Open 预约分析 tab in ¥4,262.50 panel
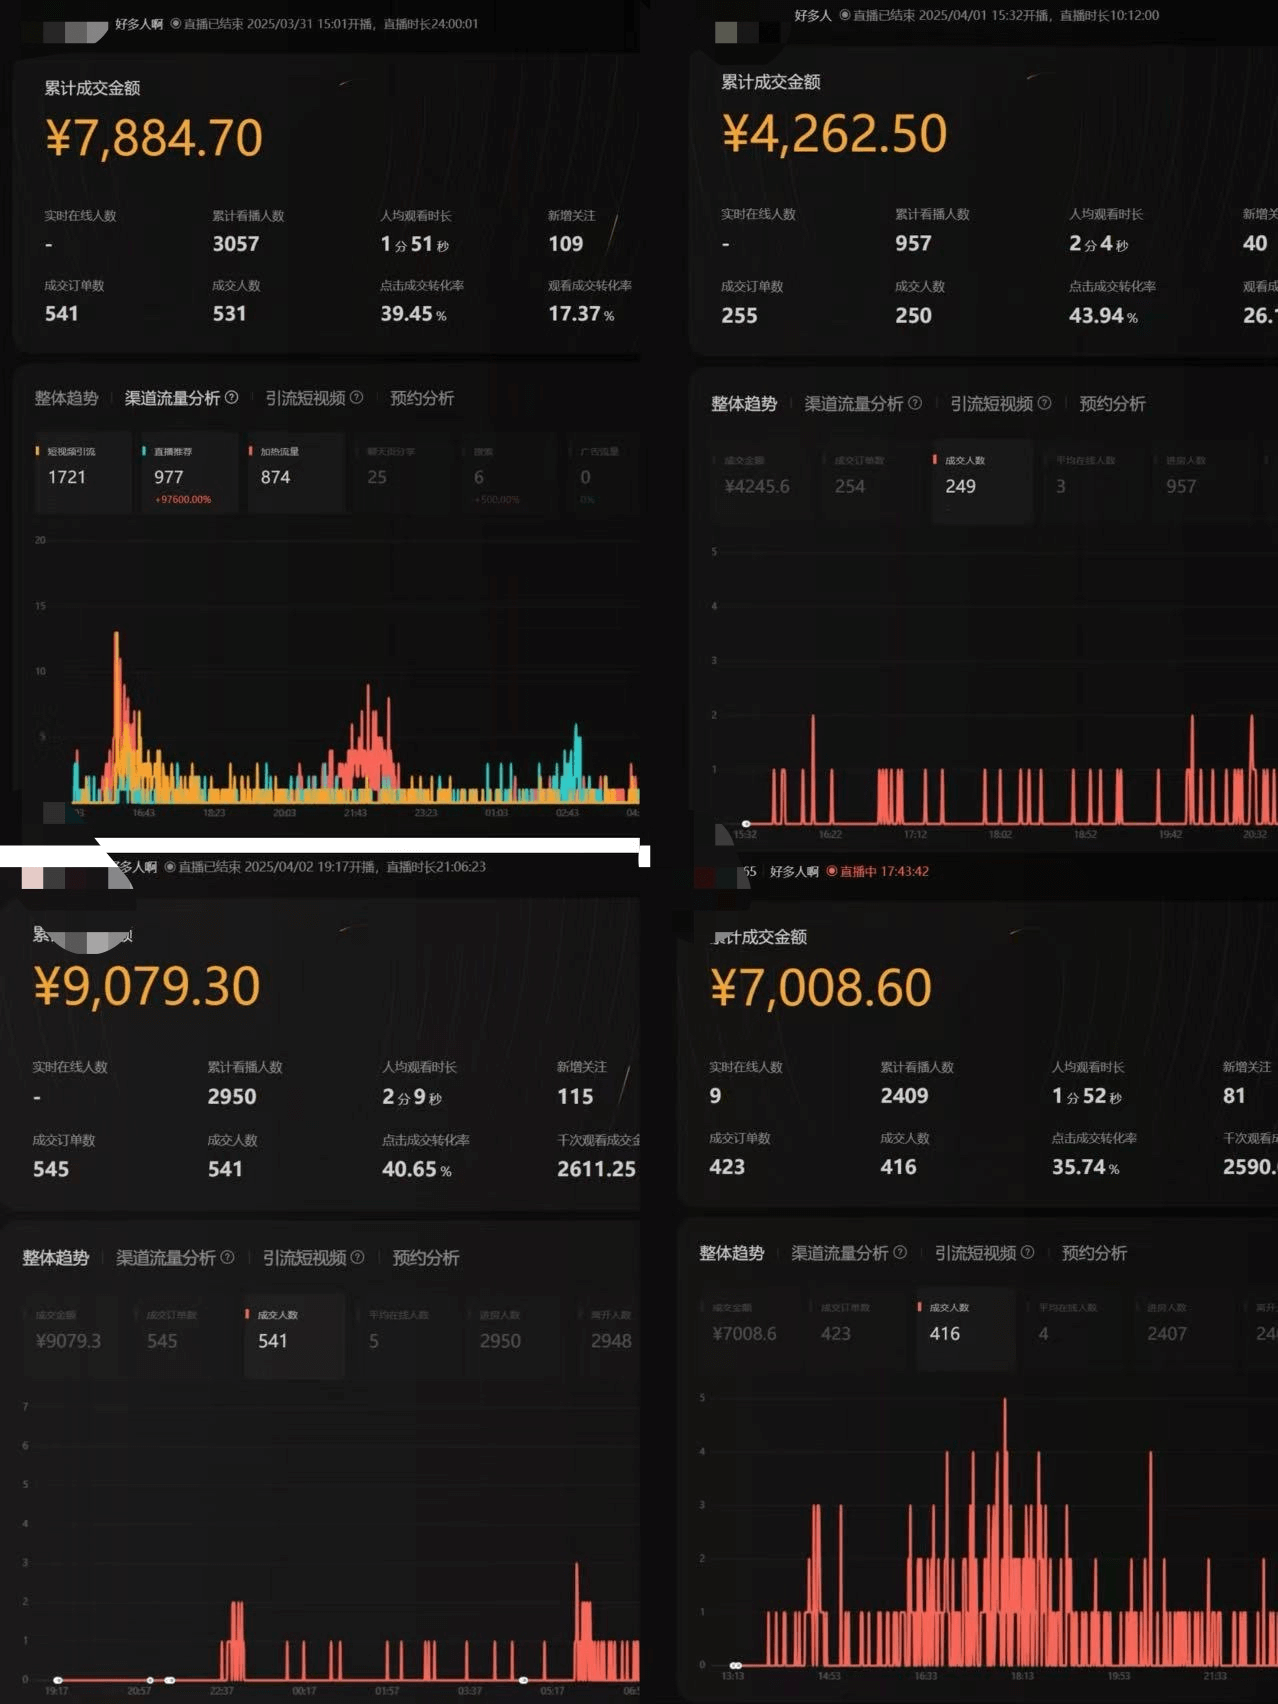 click(1112, 403)
